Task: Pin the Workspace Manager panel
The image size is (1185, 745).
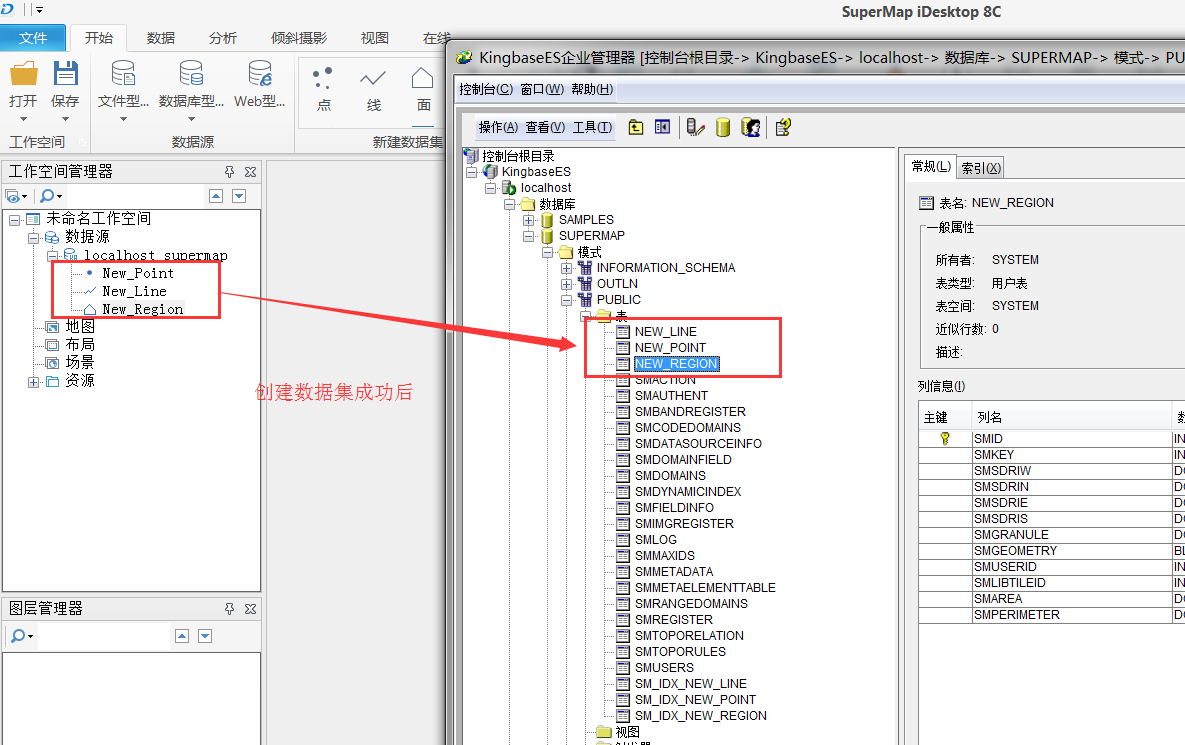Action: click(x=230, y=172)
